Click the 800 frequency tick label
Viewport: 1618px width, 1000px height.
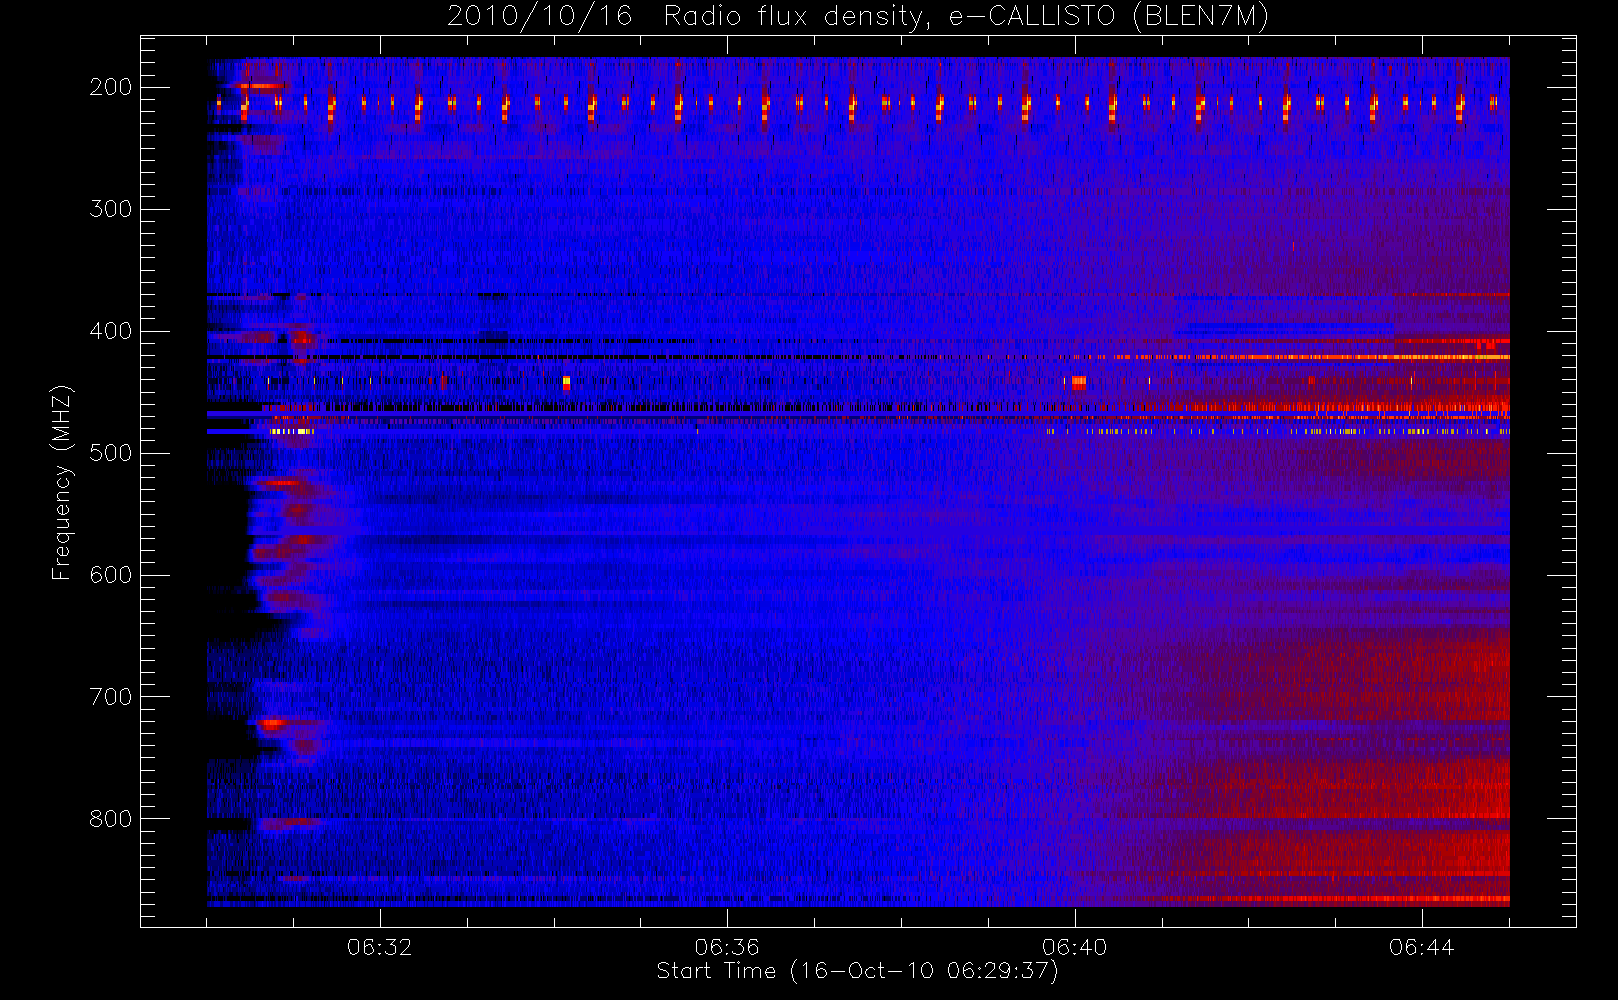110,819
